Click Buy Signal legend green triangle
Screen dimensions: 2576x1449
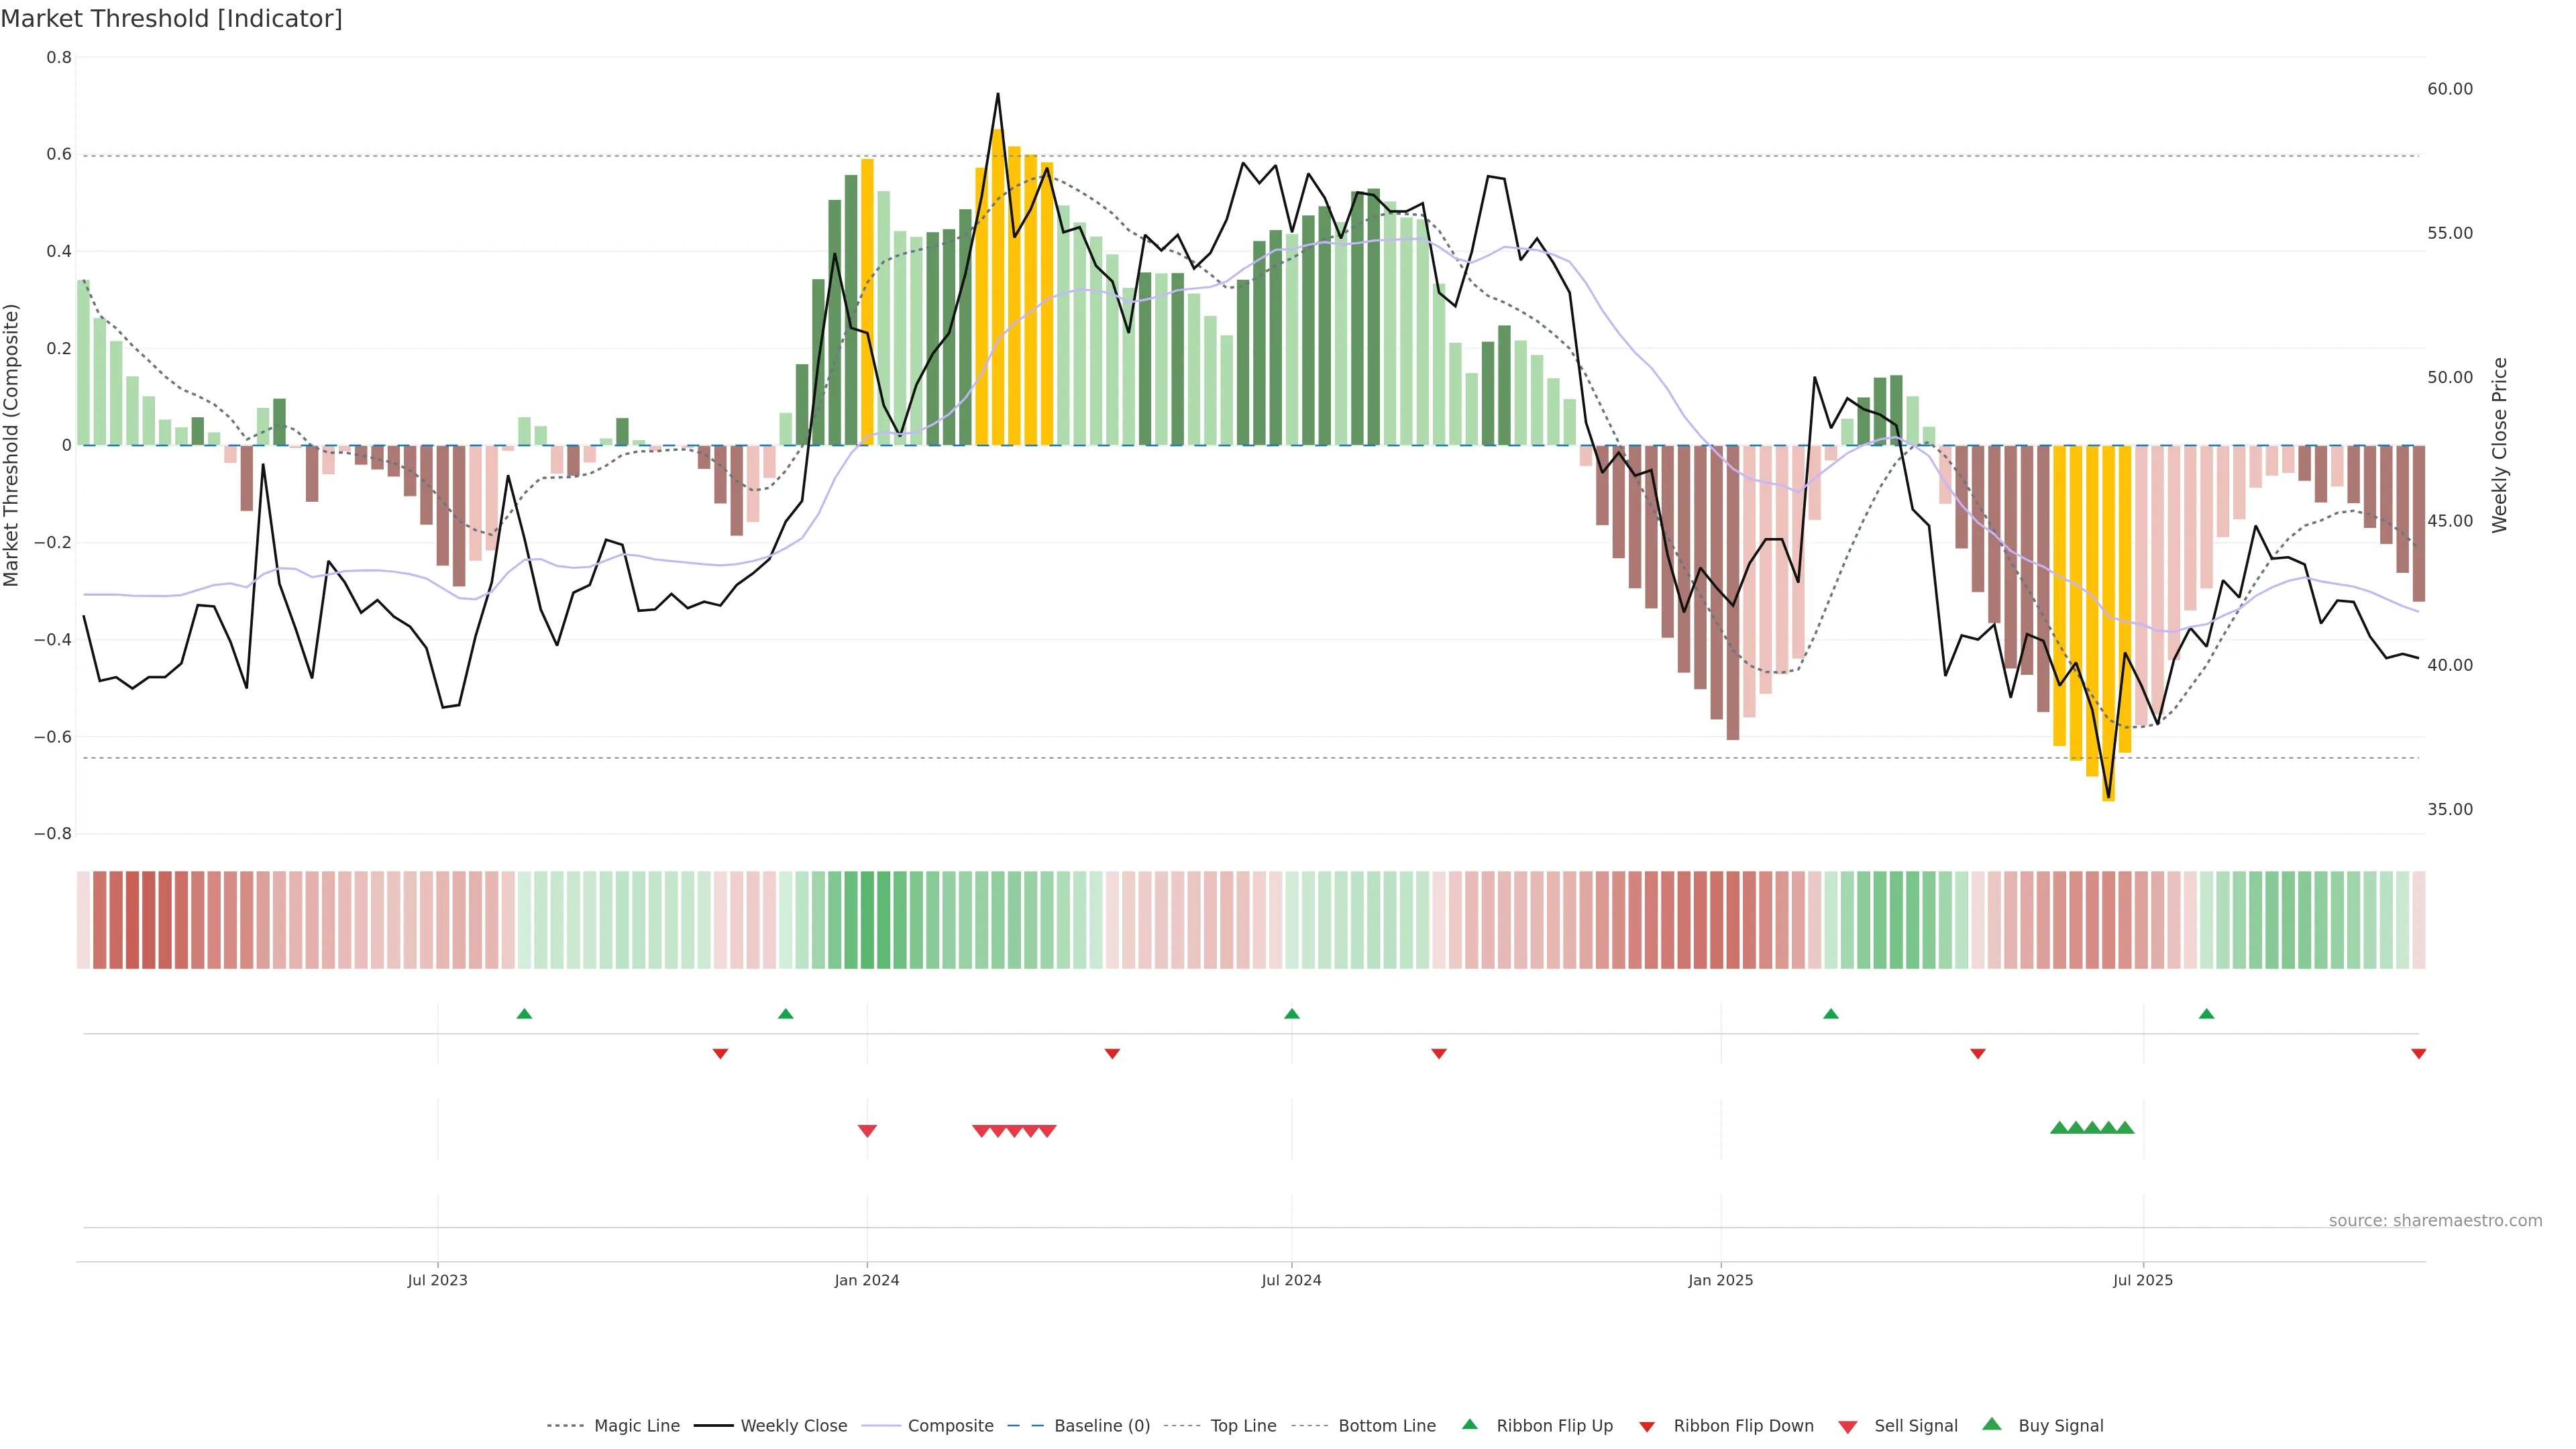click(1992, 1424)
